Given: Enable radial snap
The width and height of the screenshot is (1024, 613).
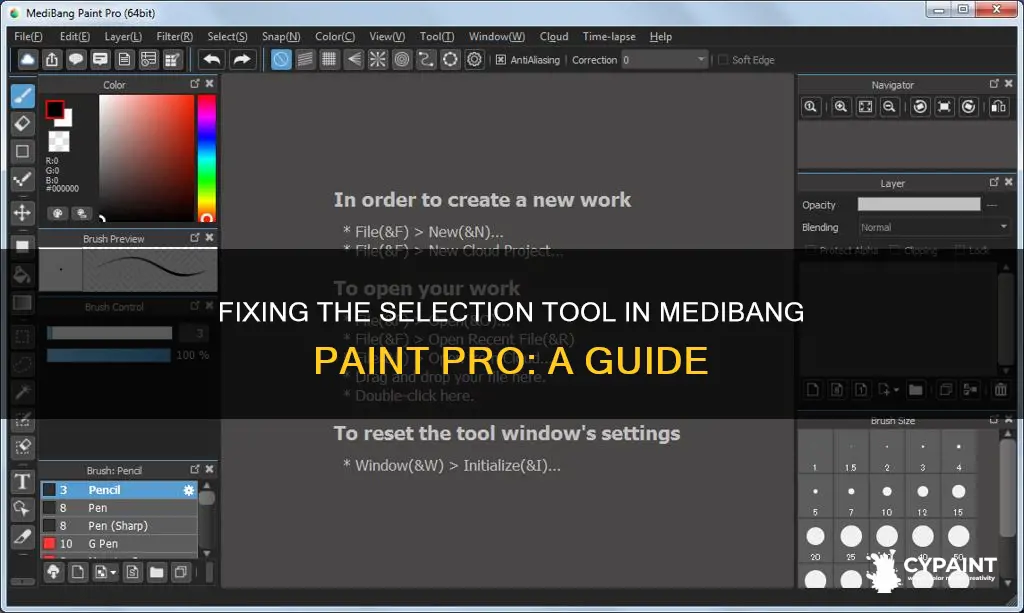Looking at the screenshot, I should point(377,59).
